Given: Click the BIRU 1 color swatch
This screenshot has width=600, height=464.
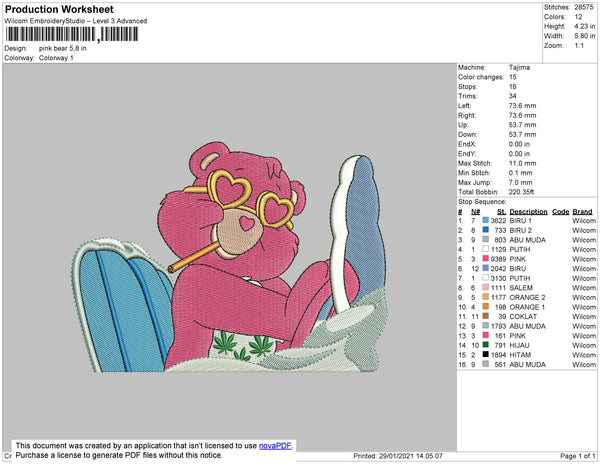Looking at the screenshot, I should [486, 220].
